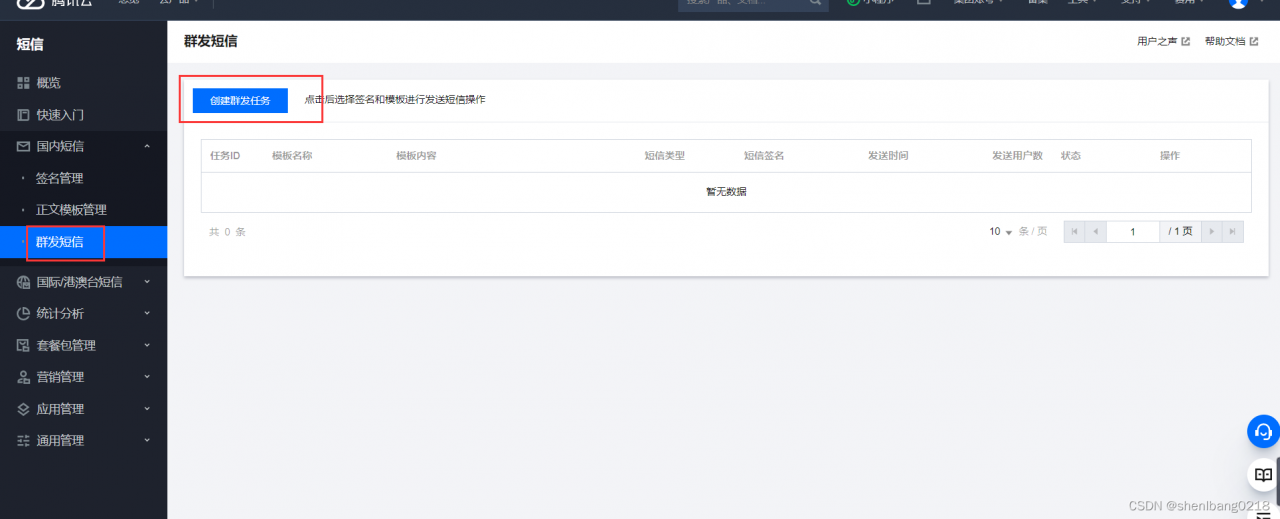Screen dimensions: 1280x519
Task: Click the 暂无数据 empty table message
Action: (x=726, y=191)
